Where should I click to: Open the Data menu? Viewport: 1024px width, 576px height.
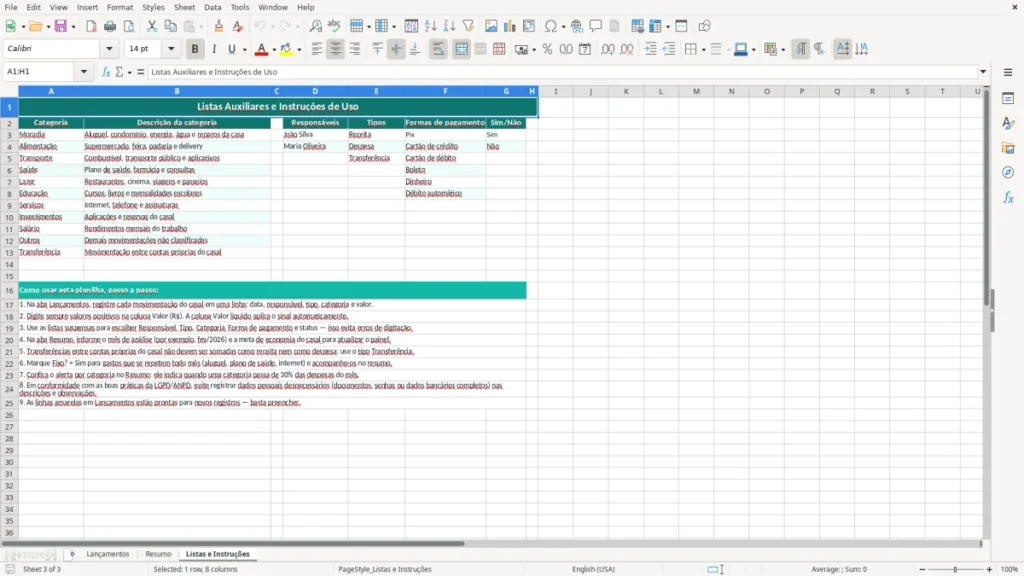pyautogui.click(x=212, y=7)
